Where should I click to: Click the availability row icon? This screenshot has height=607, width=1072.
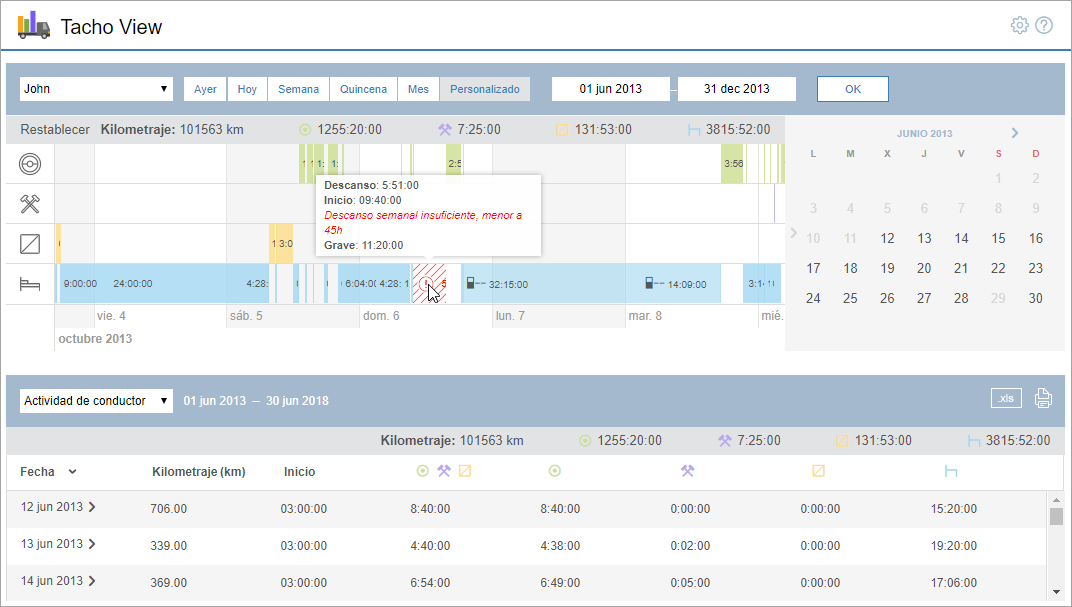click(x=30, y=244)
